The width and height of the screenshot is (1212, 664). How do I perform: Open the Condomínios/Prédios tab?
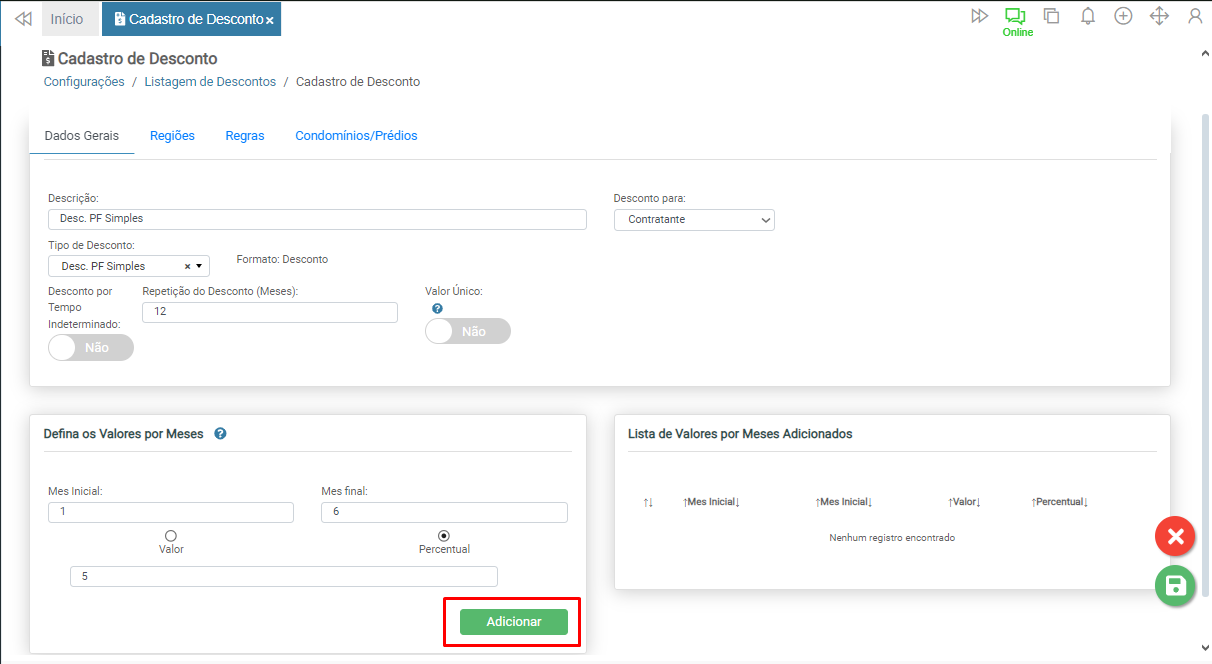356,136
